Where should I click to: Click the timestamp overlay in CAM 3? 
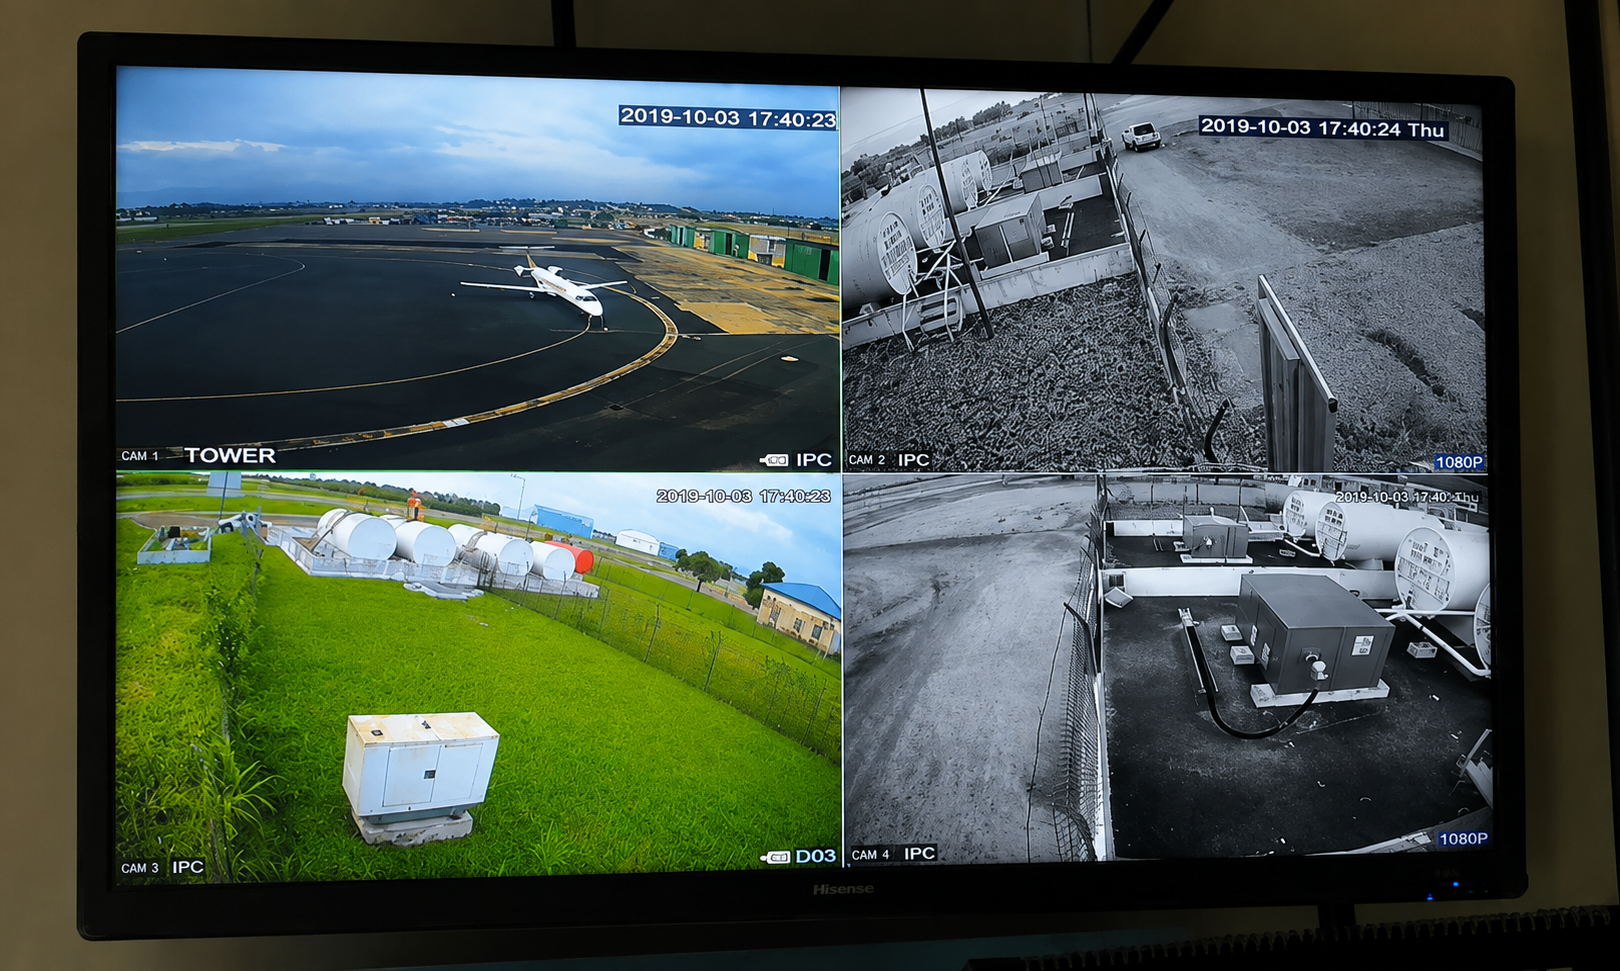(743, 496)
